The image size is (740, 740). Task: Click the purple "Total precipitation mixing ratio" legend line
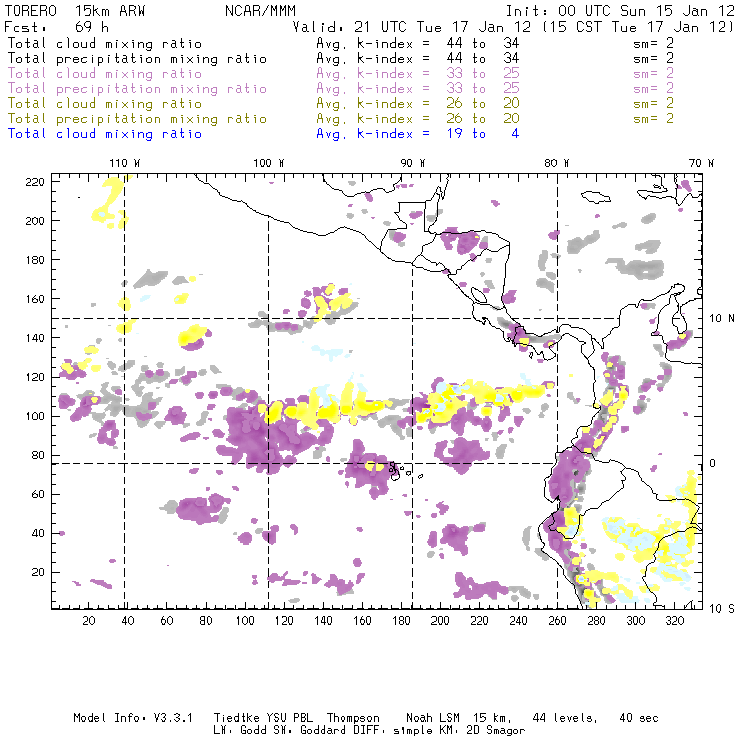(x=137, y=89)
